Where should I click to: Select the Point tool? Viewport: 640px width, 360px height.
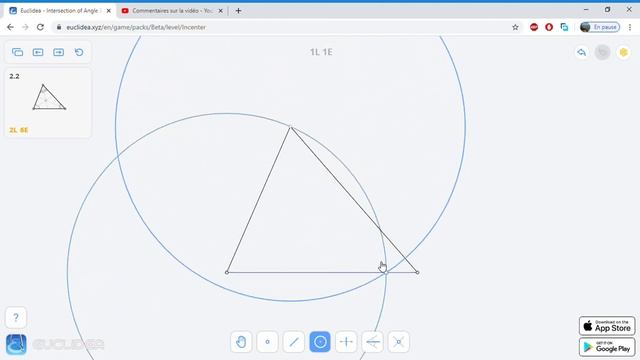coord(267,342)
